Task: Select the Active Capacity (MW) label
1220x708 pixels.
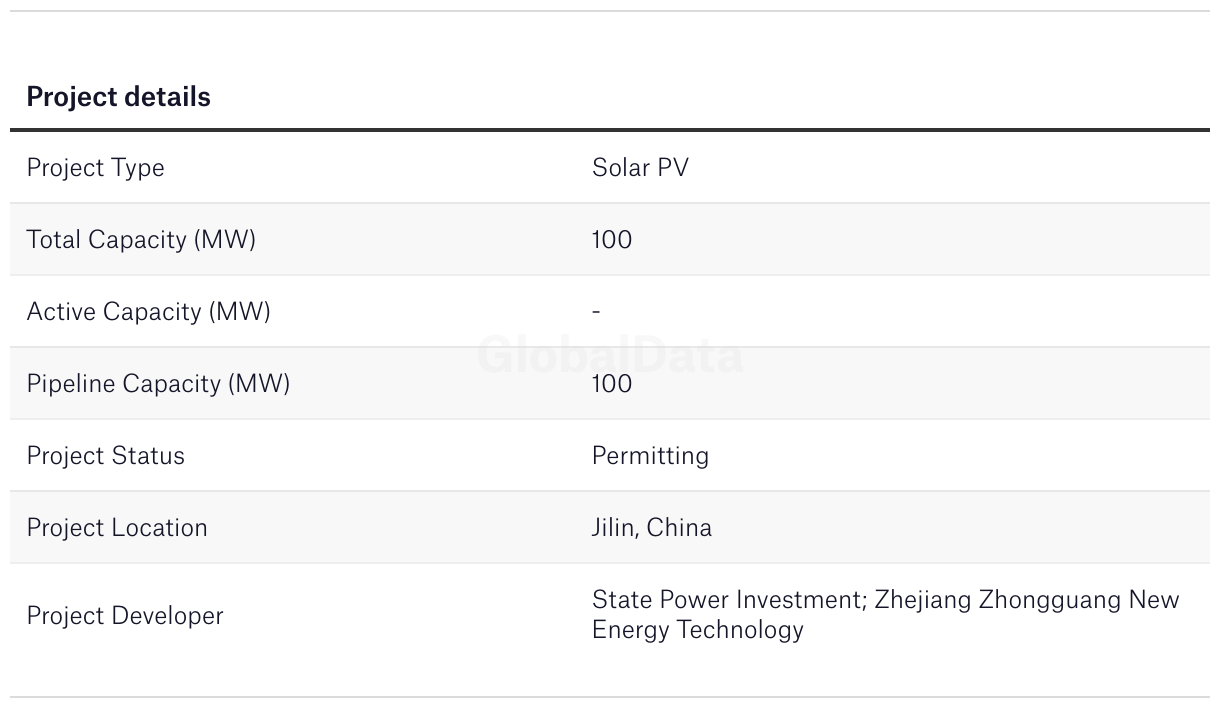Action: [x=148, y=312]
